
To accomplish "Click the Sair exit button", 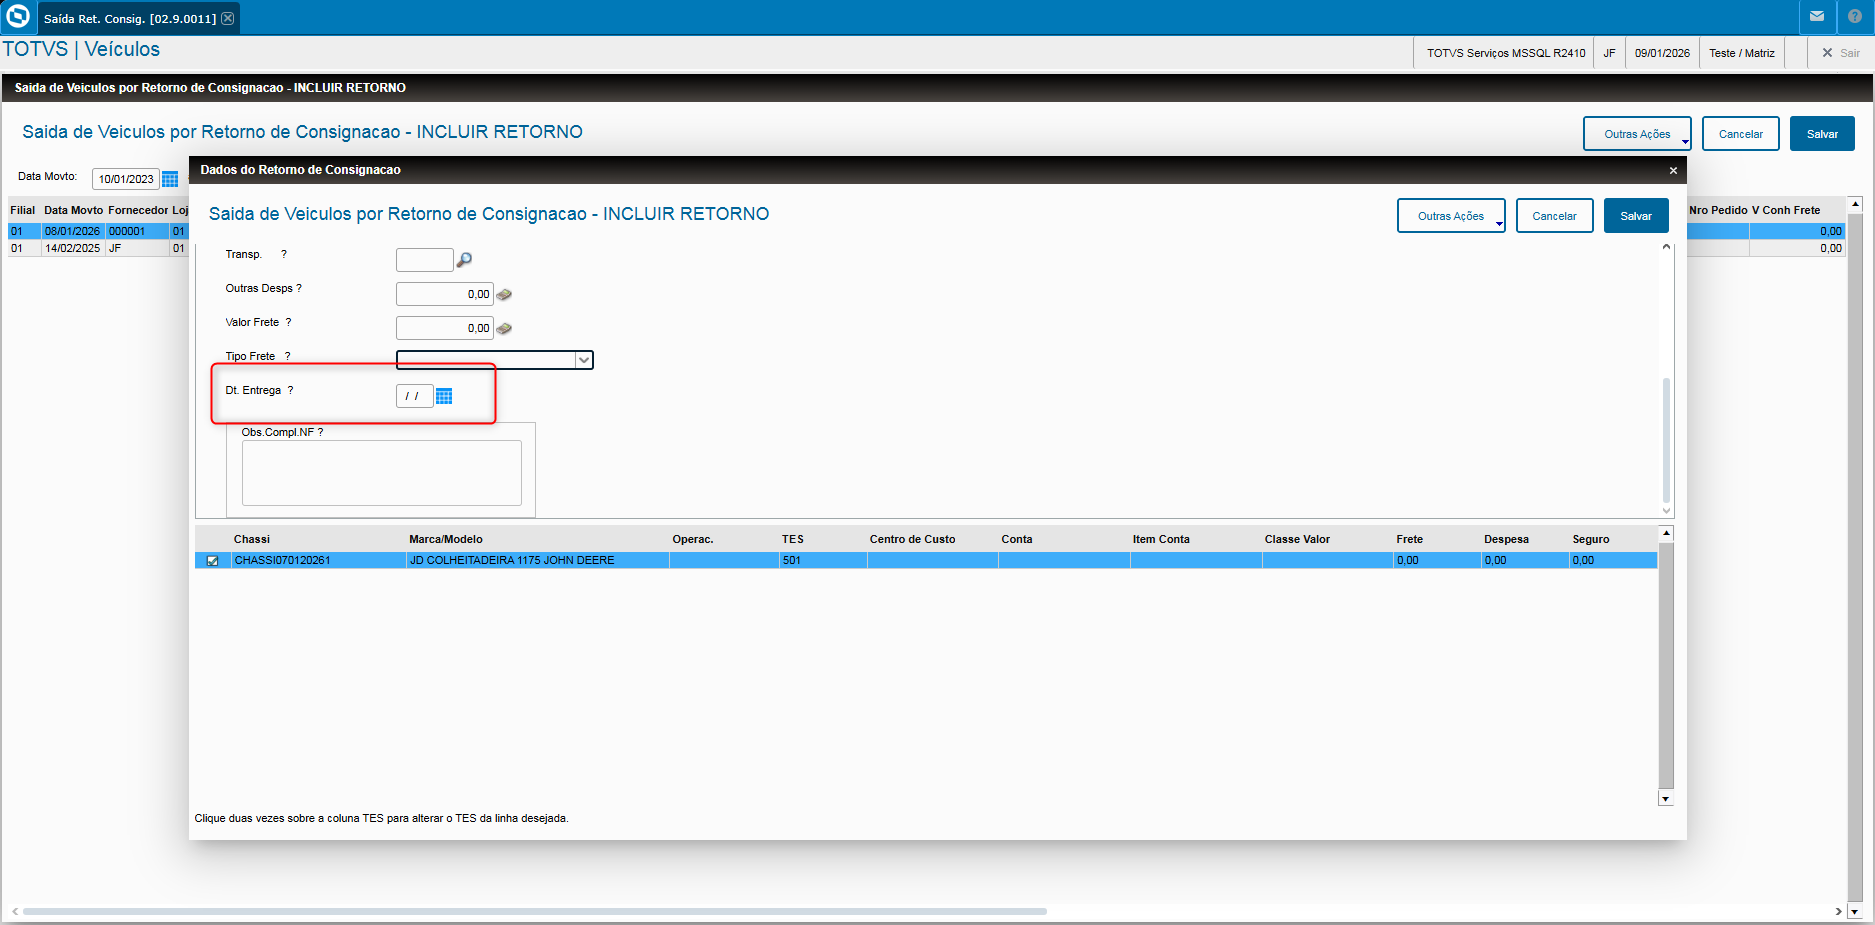I will tap(1841, 53).
